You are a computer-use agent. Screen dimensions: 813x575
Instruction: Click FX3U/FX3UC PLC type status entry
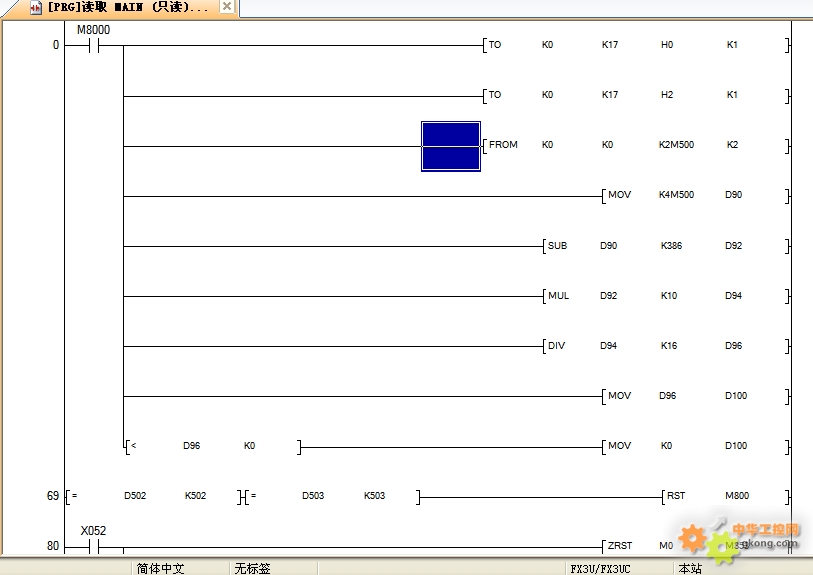point(600,569)
